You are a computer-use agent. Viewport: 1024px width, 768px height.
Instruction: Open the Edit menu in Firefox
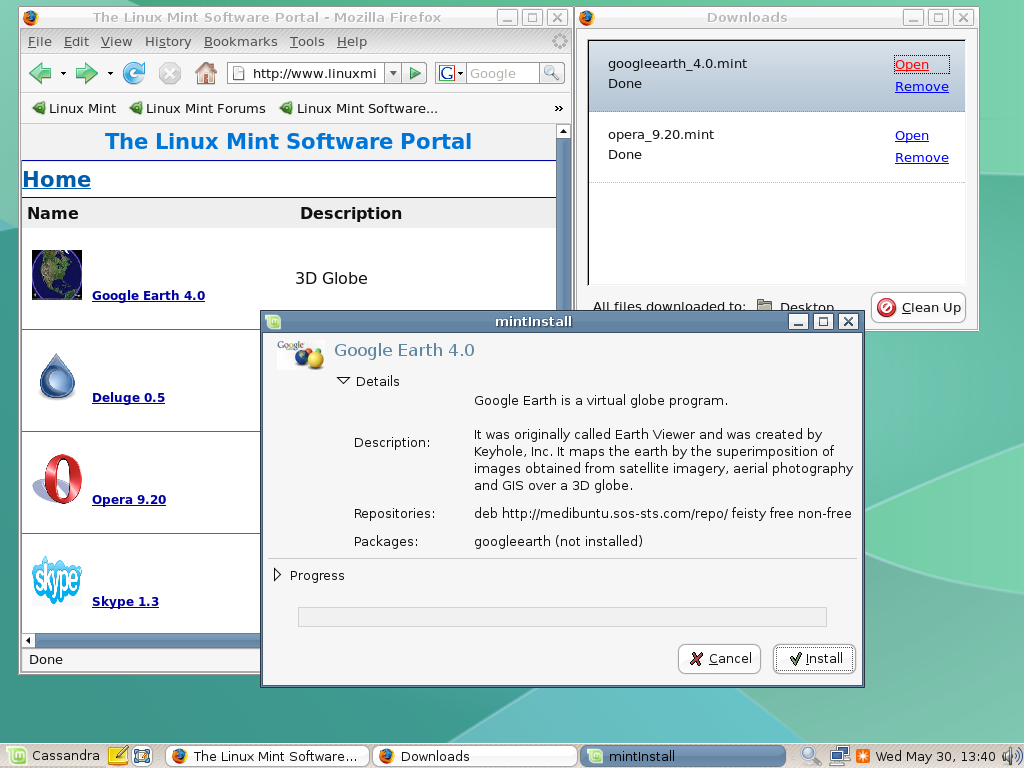point(76,42)
